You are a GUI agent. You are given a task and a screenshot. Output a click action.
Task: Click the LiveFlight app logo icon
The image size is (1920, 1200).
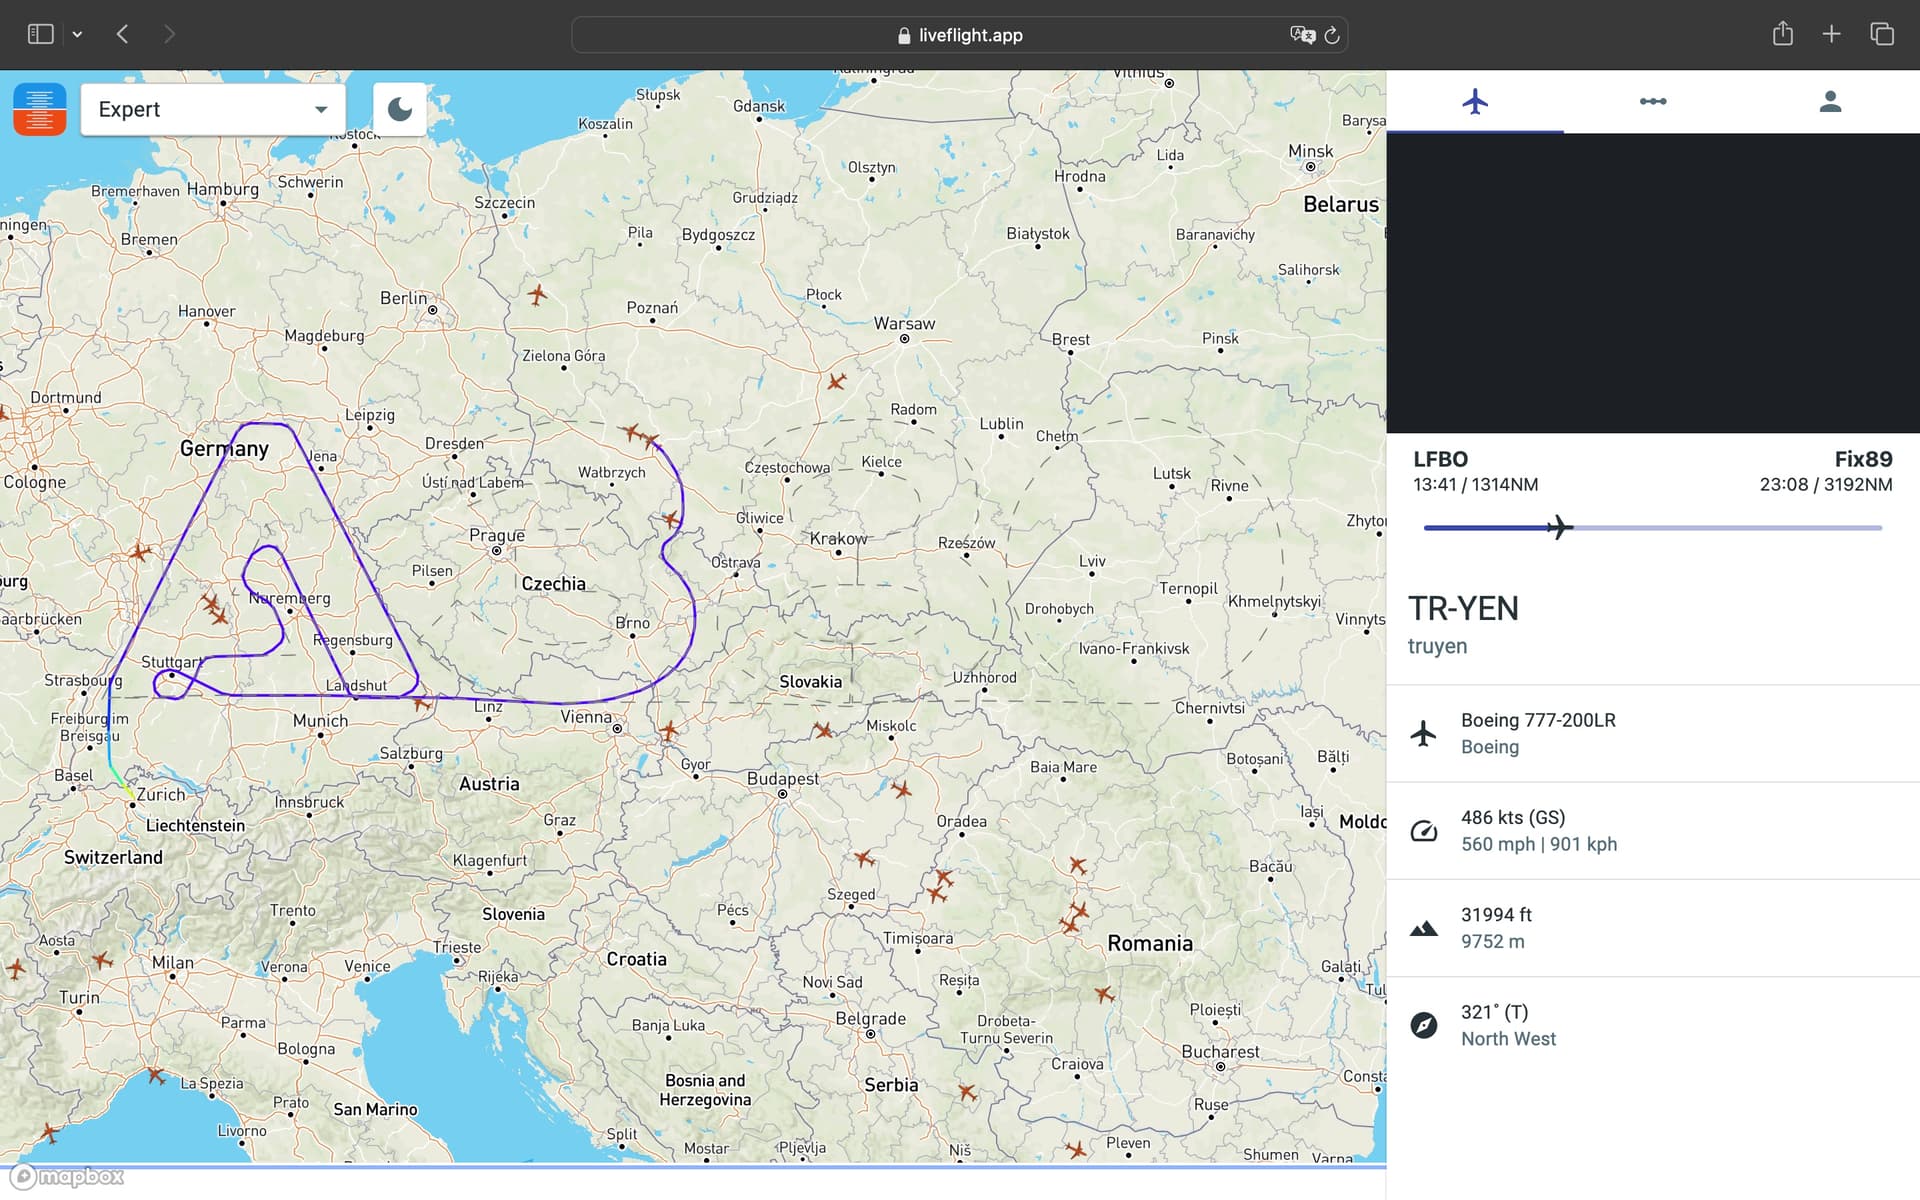[x=40, y=109]
